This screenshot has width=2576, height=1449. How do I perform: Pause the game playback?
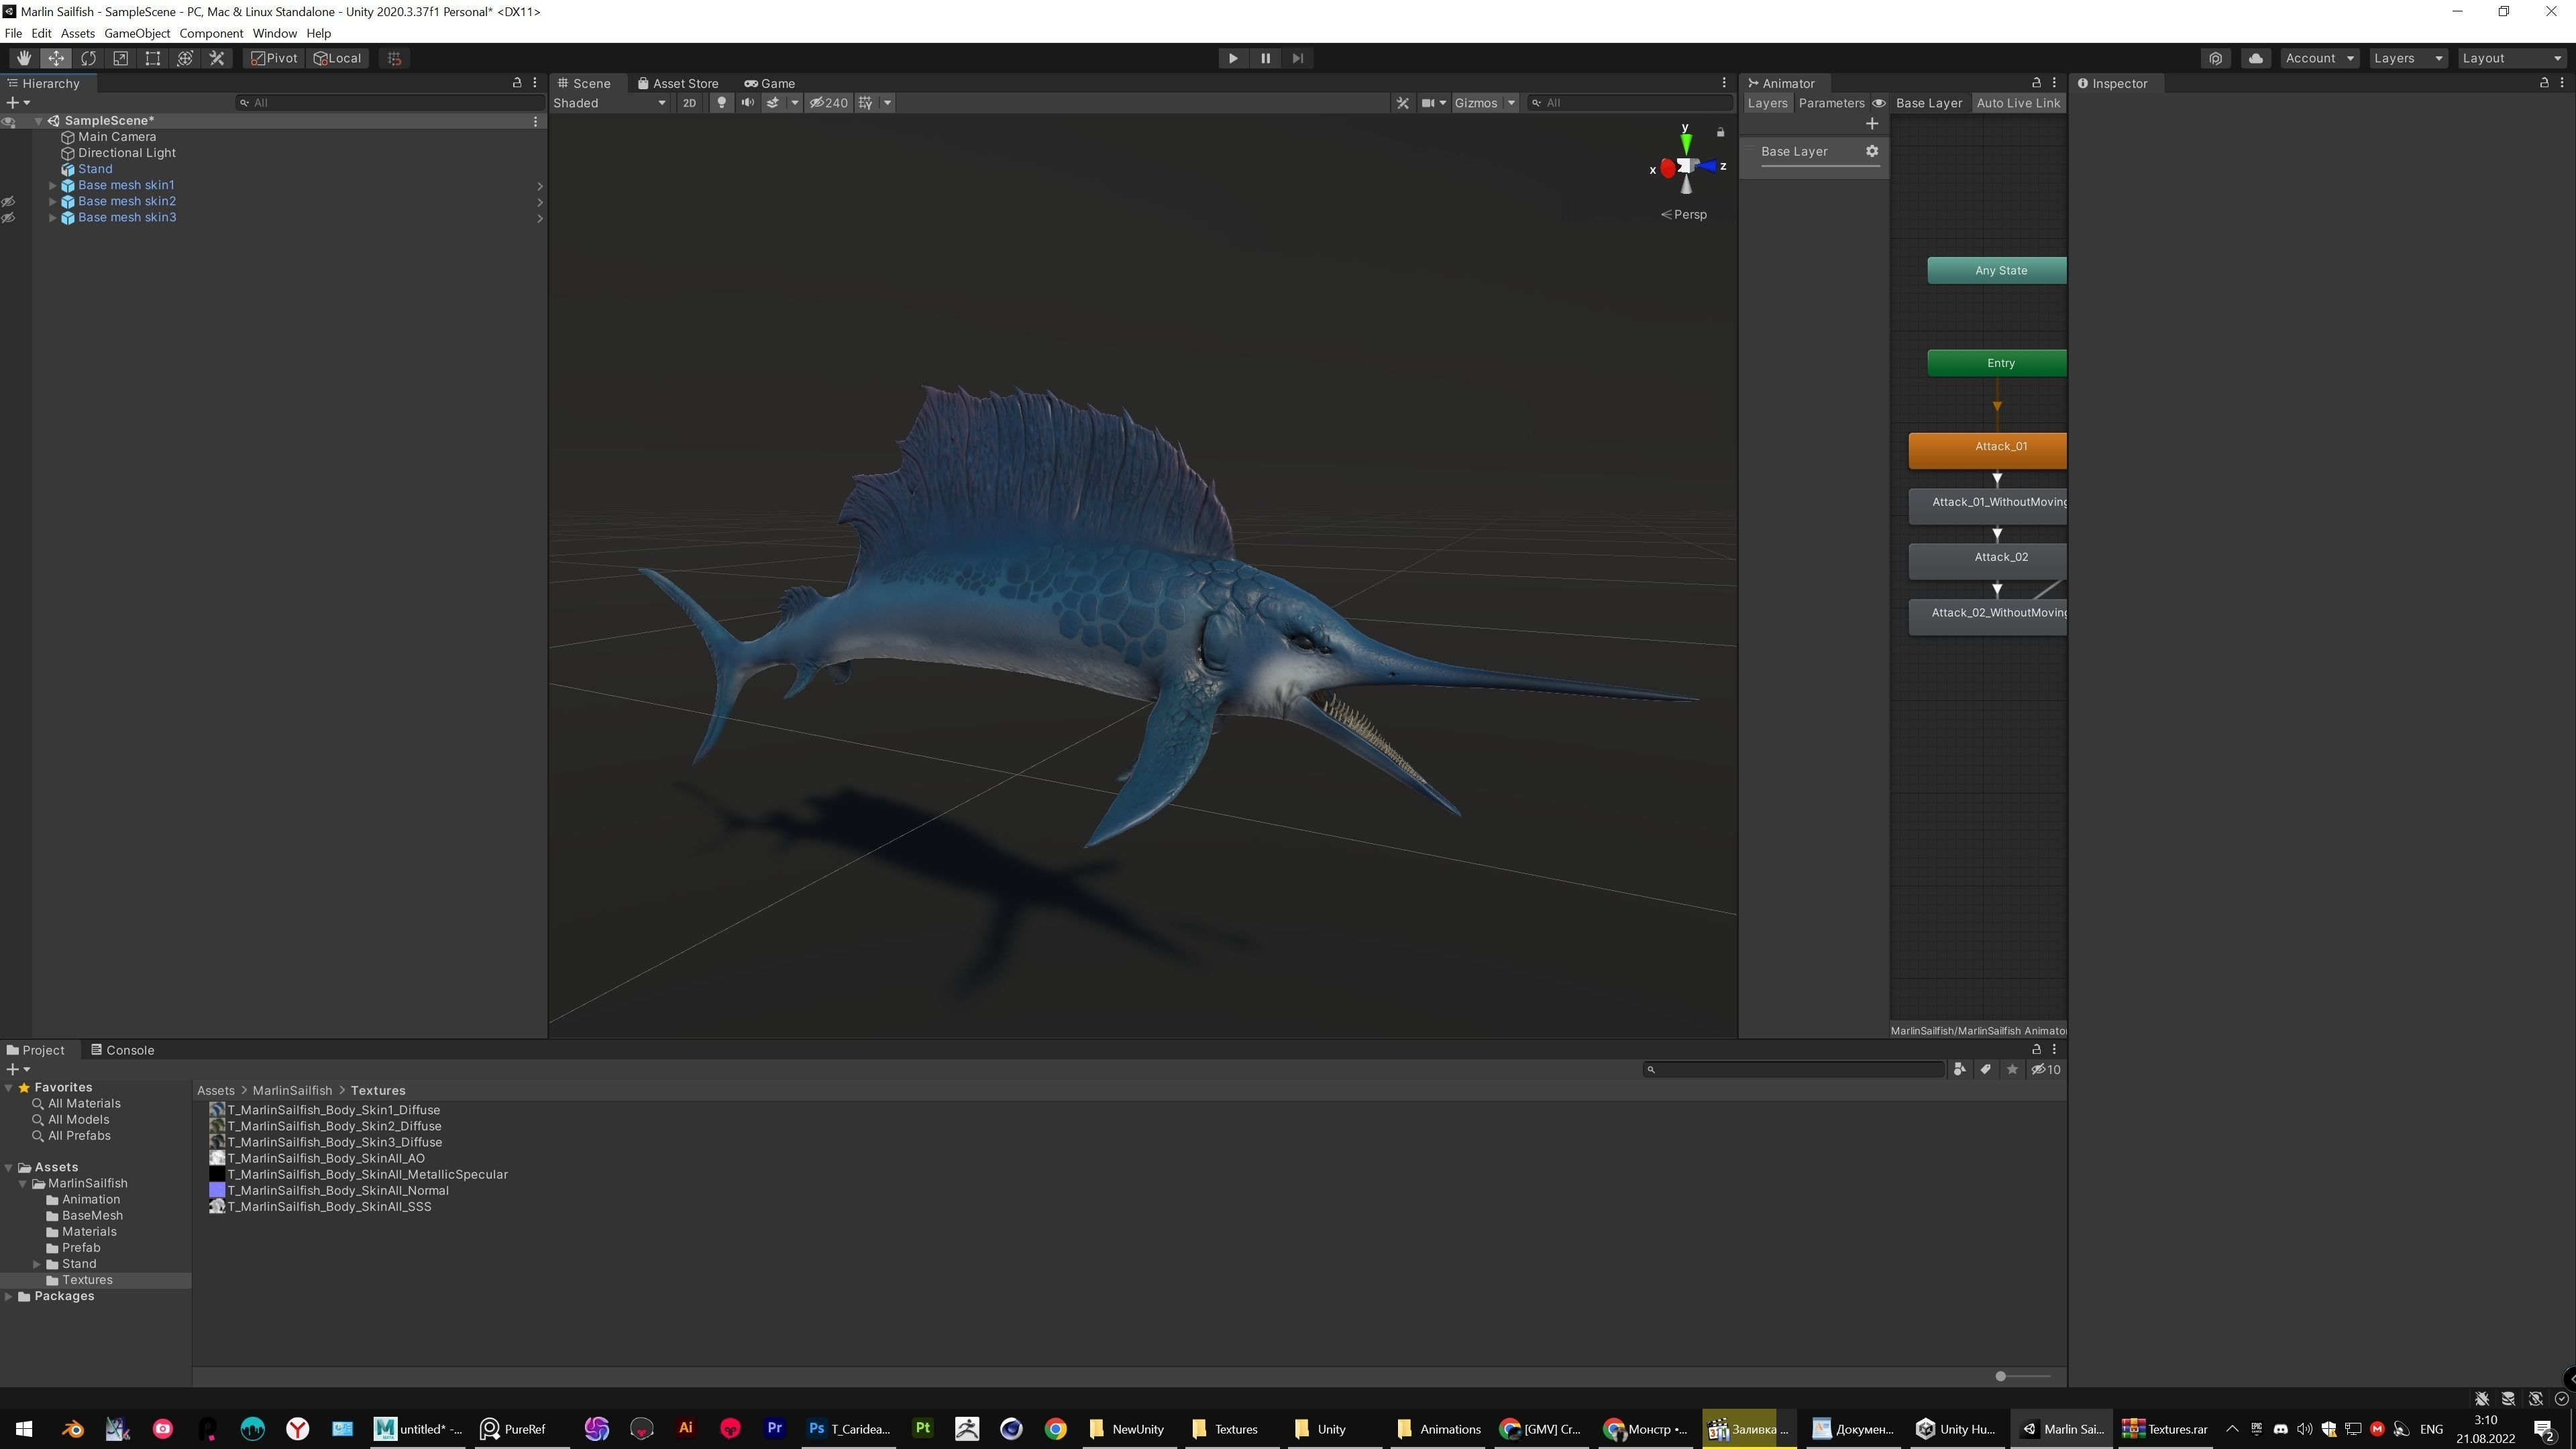click(x=1265, y=58)
